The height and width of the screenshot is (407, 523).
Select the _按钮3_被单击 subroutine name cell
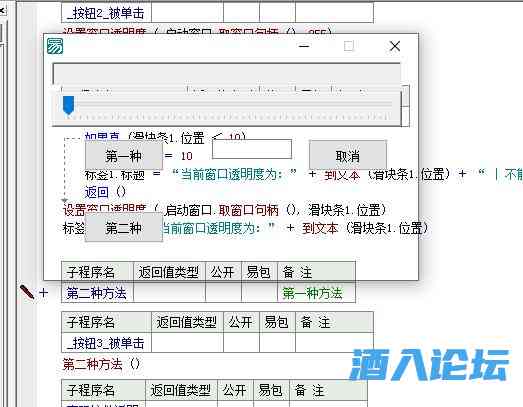tap(106, 343)
